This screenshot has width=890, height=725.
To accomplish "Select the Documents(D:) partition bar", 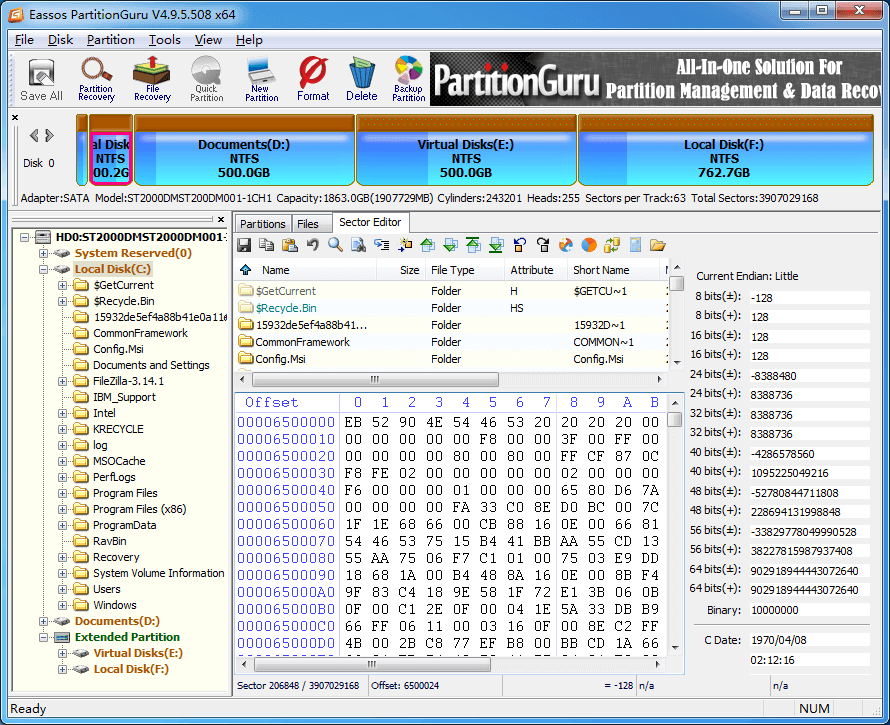I will tap(244, 150).
